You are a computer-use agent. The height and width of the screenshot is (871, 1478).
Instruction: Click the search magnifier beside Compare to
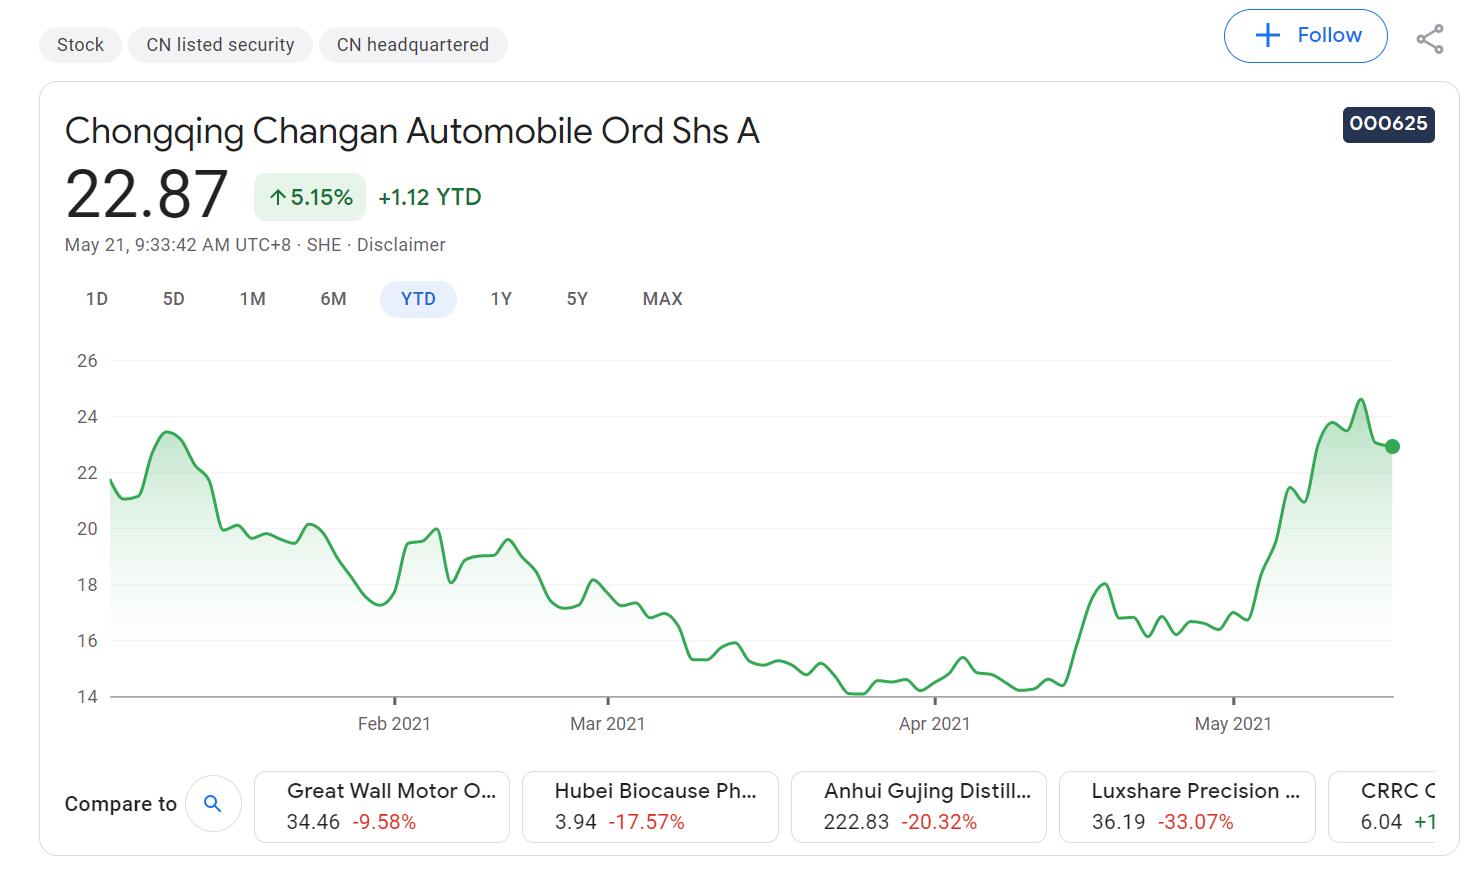pyautogui.click(x=213, y=803)
